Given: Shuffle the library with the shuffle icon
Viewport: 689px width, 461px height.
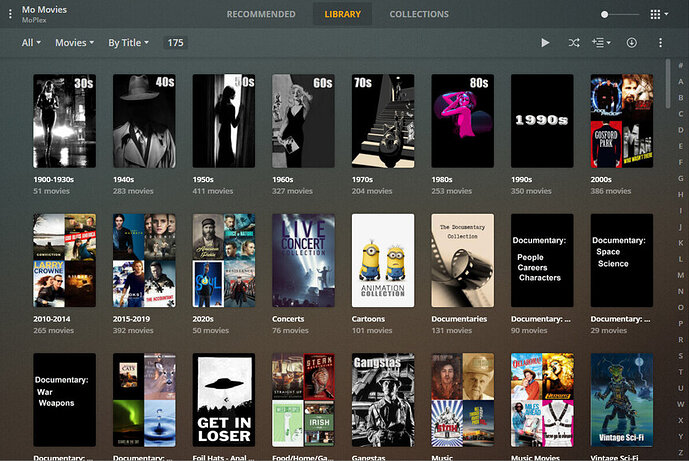Looking at the screenshot, I should [x=573, y=43].
